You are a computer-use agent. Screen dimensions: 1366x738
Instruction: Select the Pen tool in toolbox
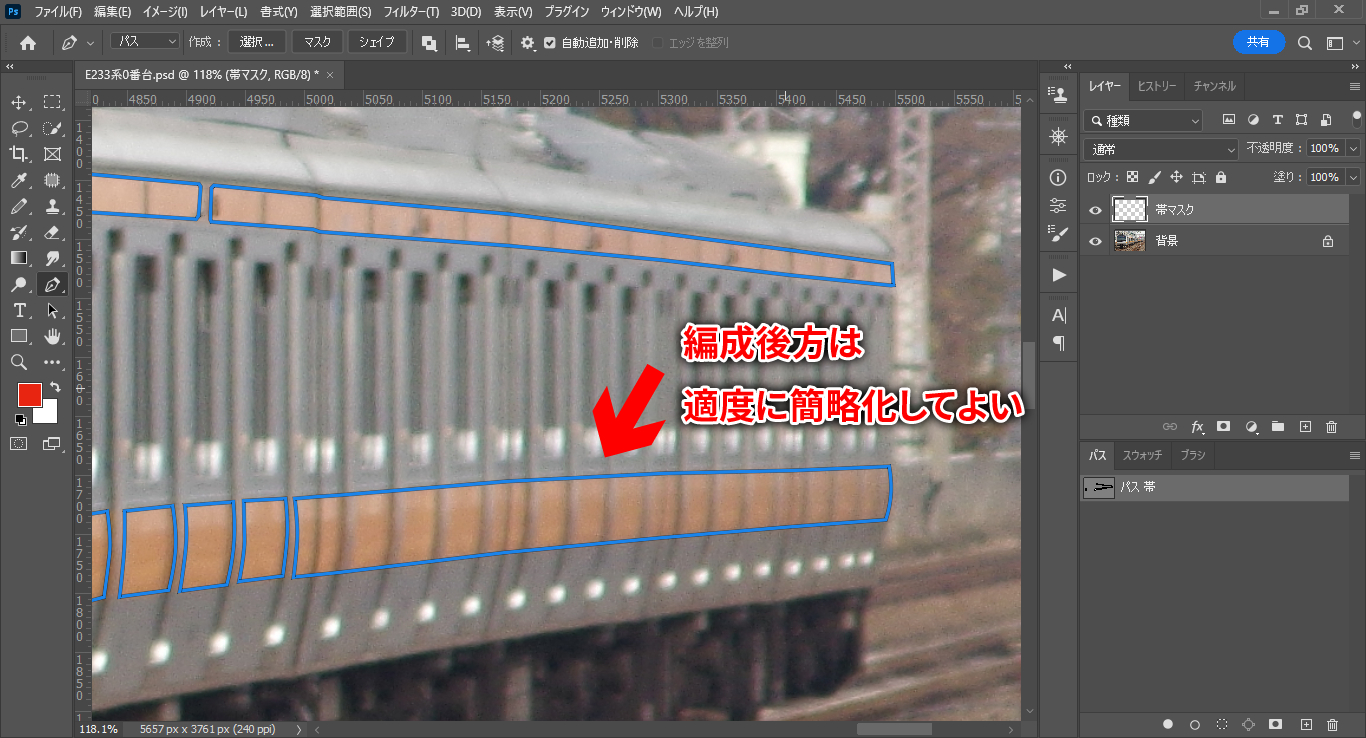pos(52,284)
